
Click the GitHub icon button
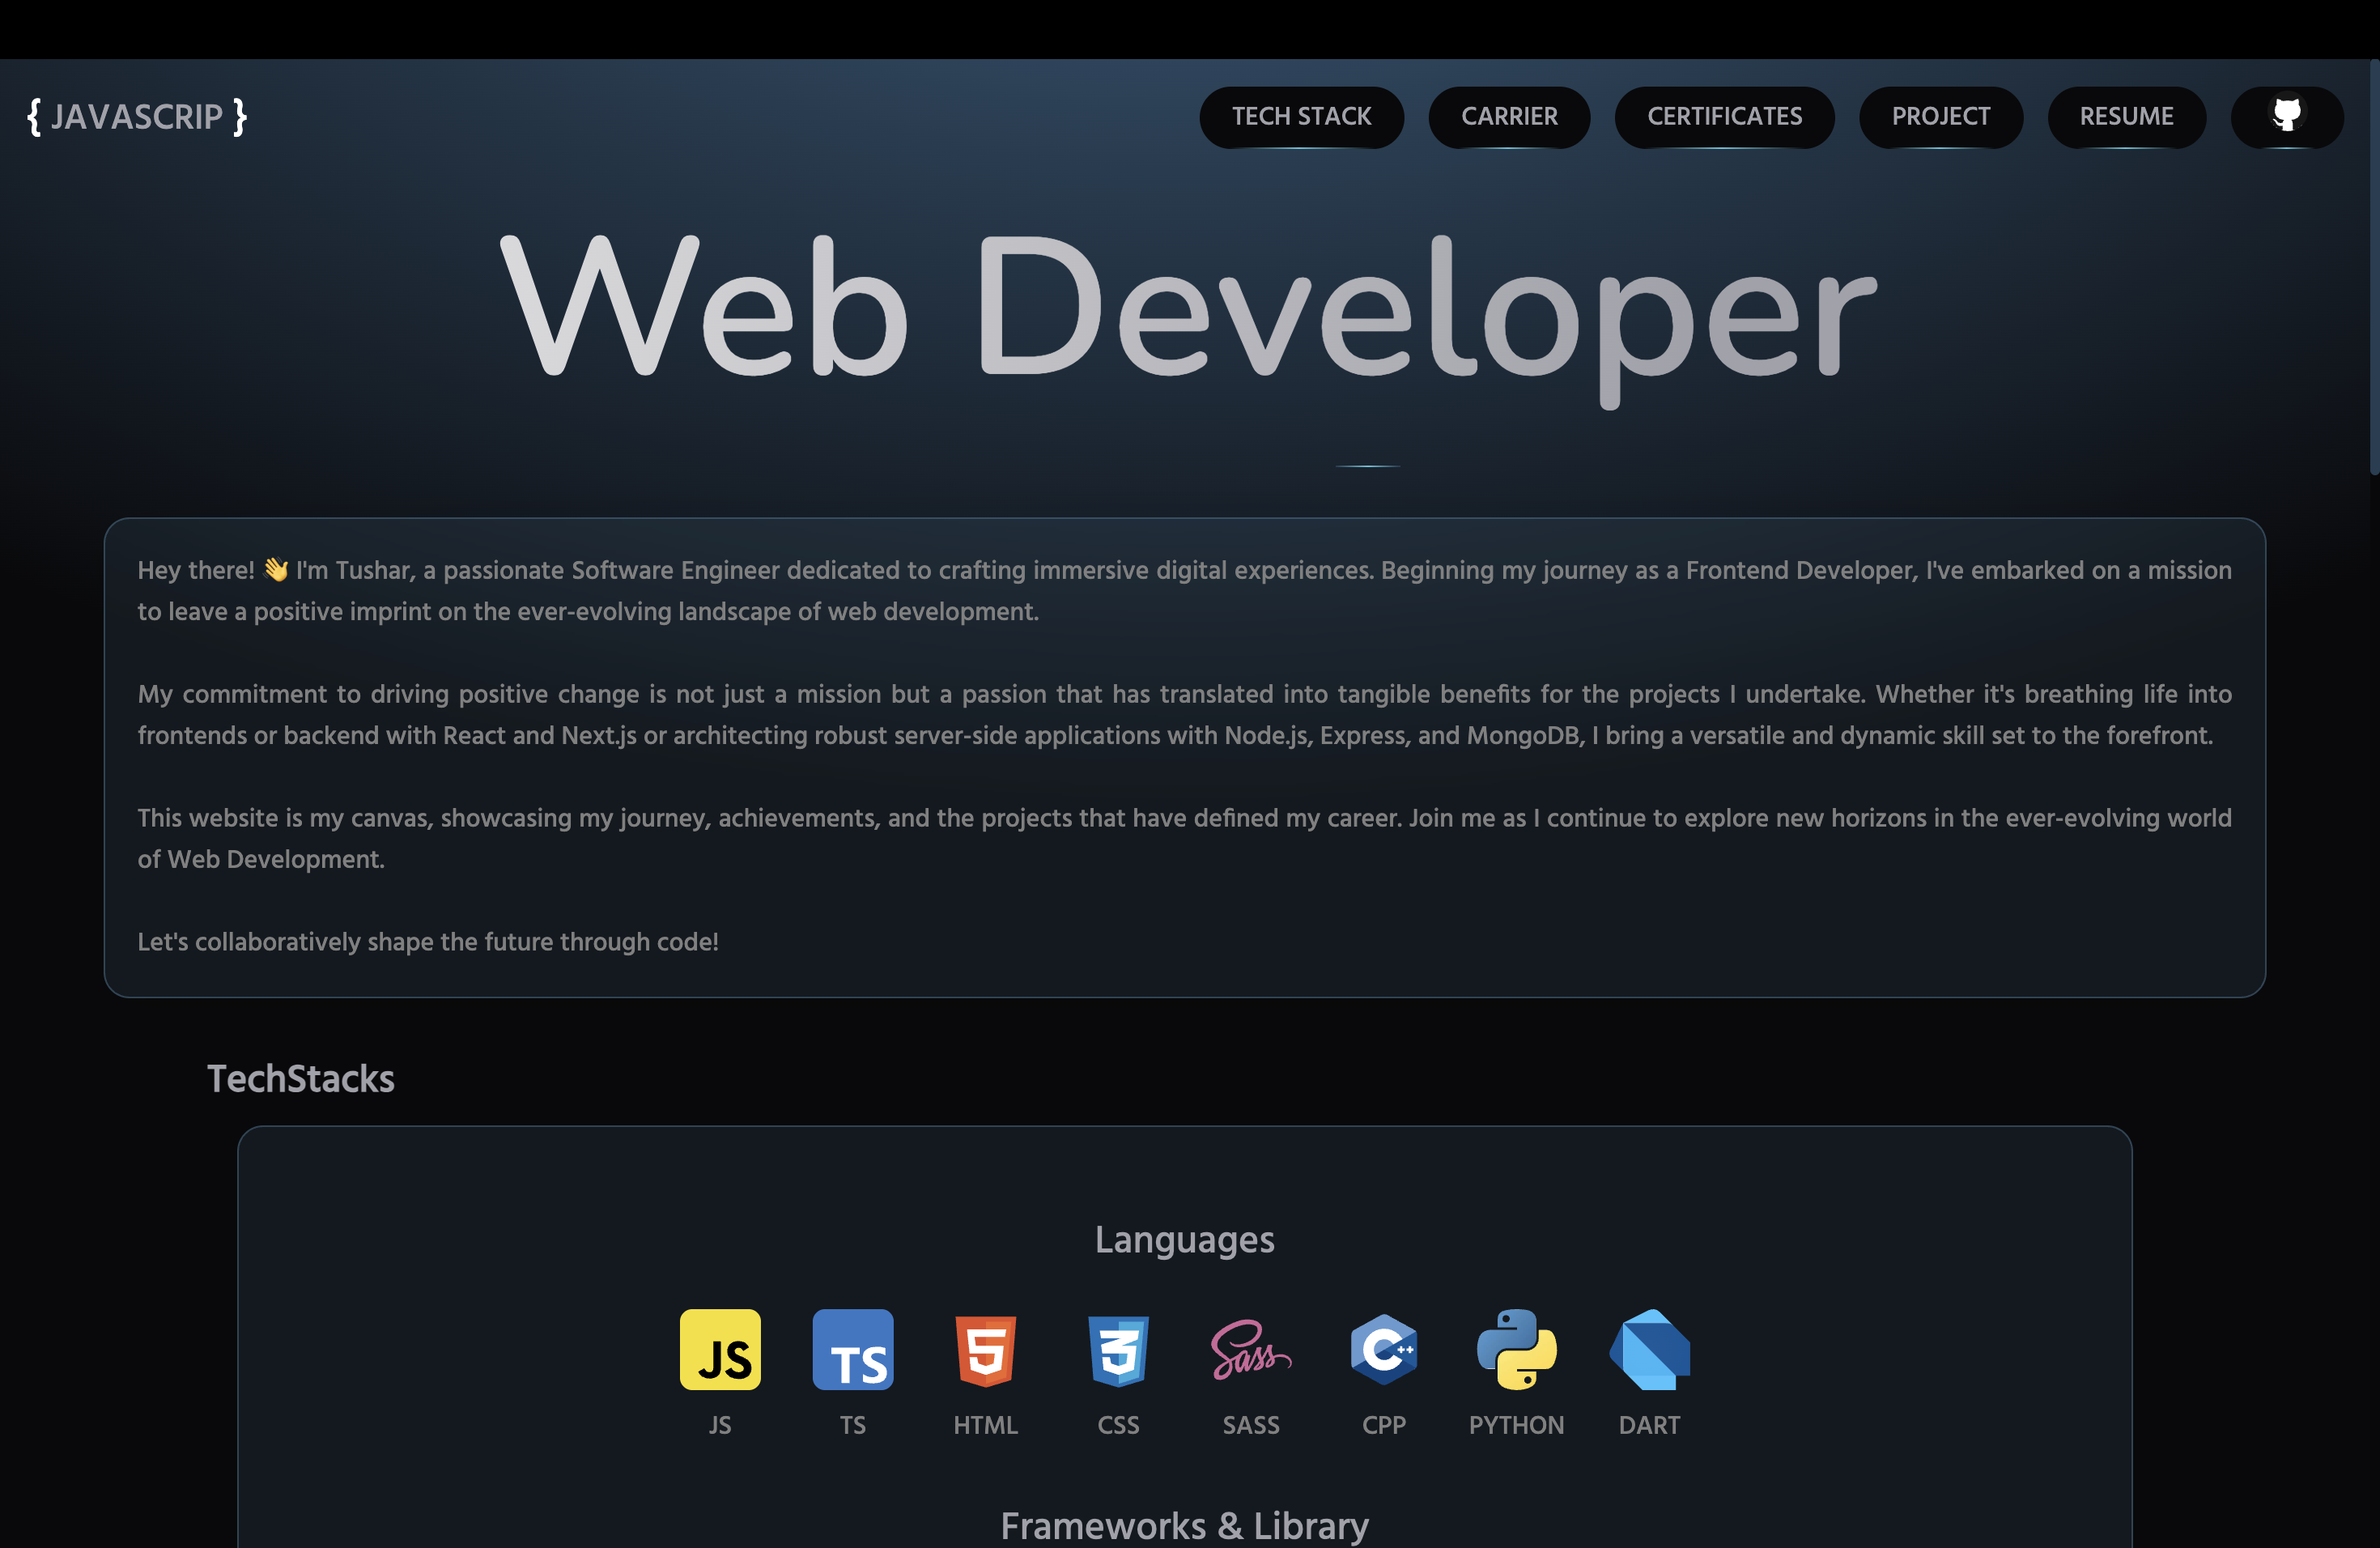pos(2286,116)
